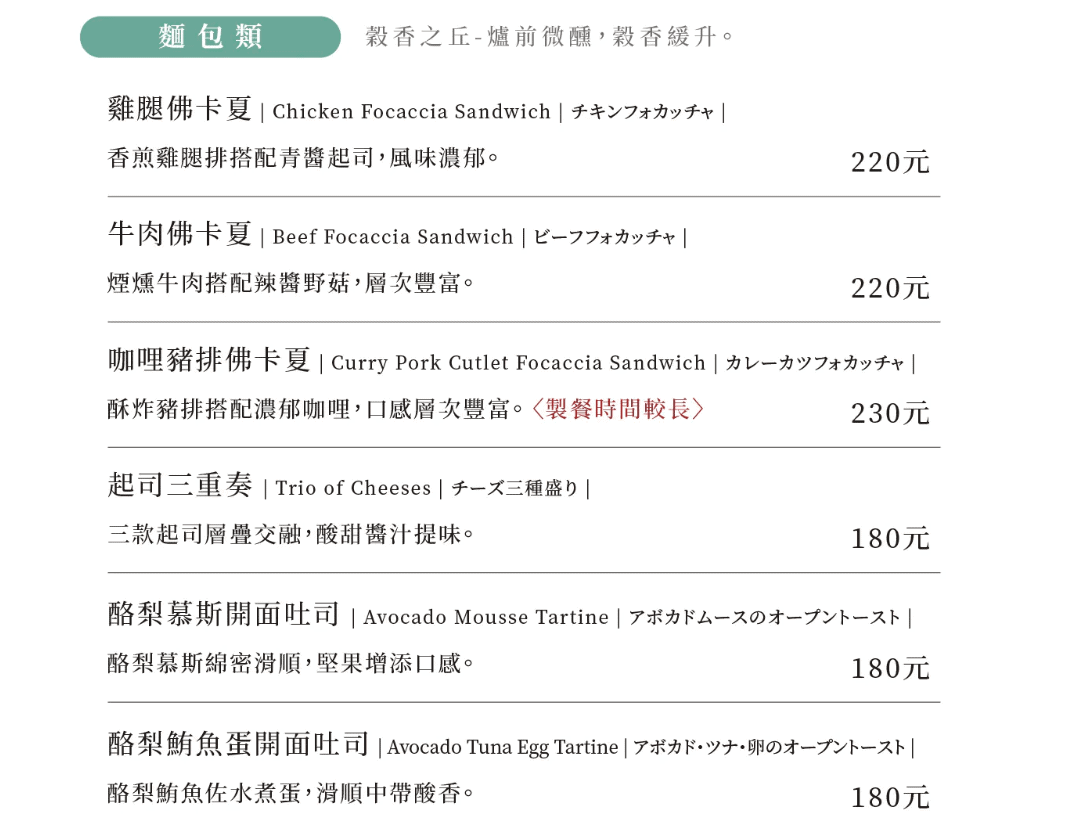Click the 230元 price
Screen dimensions: 1090x833
click(890, 413)
